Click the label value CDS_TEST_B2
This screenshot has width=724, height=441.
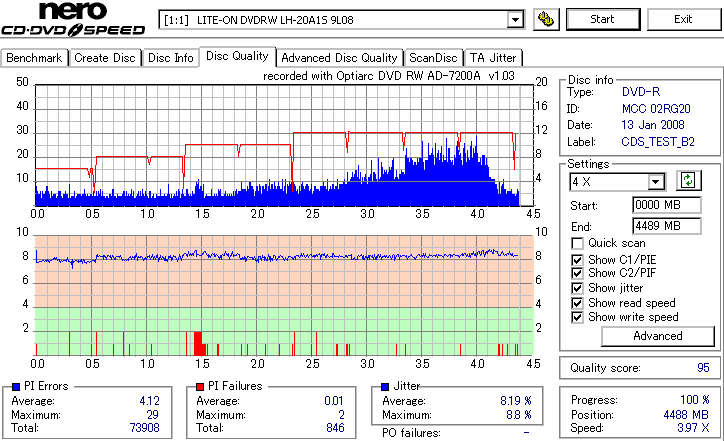click(x=658, y=142)
